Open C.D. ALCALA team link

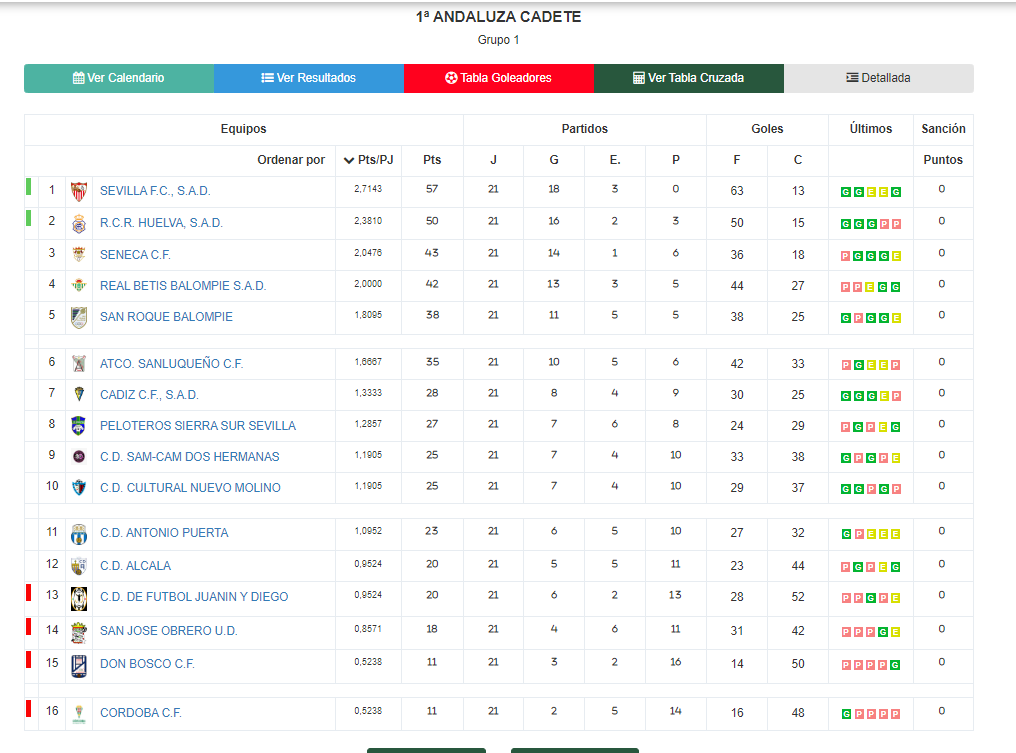pyautogui.click(x=135, y=566)
